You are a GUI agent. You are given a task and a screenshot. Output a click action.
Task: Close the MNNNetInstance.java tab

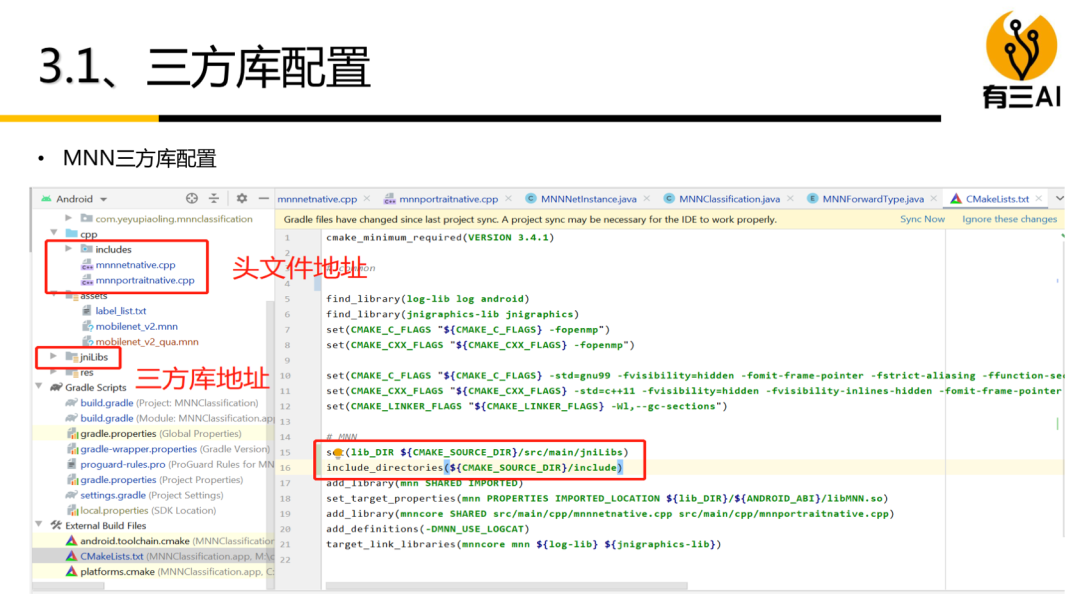[x=647, y=198]
